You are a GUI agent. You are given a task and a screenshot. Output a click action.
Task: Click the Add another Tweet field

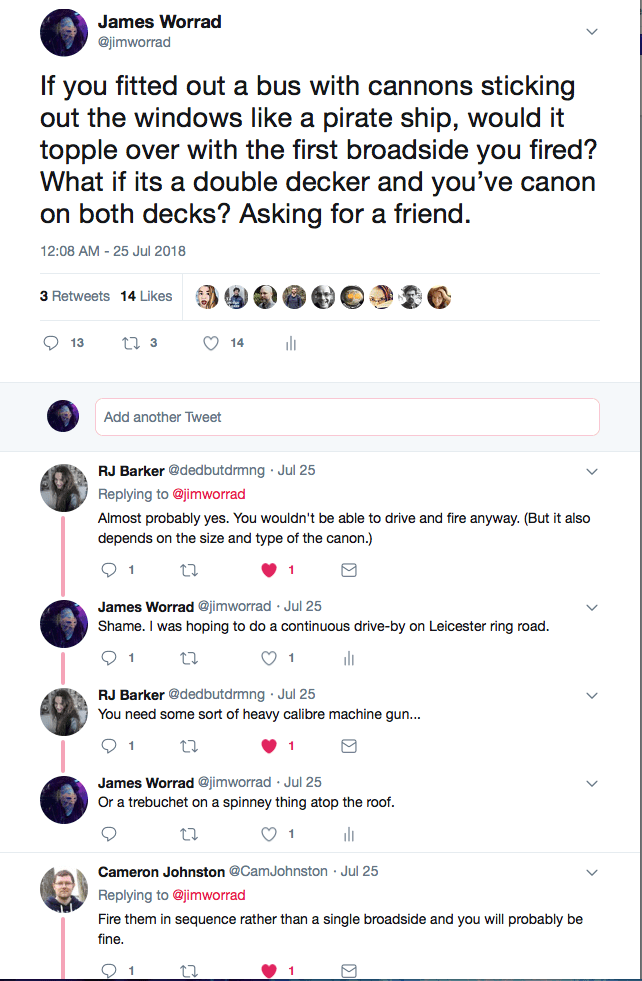pyautogui.click(x=347, y=416)
